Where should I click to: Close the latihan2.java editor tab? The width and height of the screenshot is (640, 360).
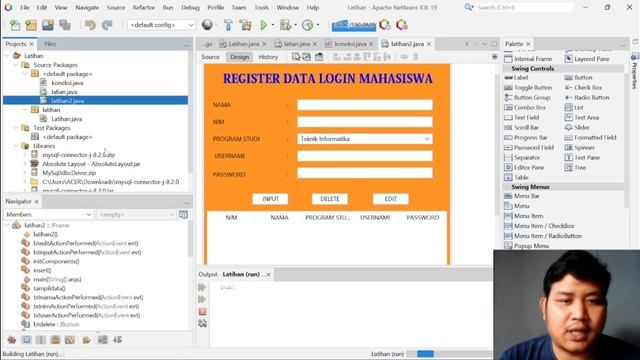[x=429, y=44]
